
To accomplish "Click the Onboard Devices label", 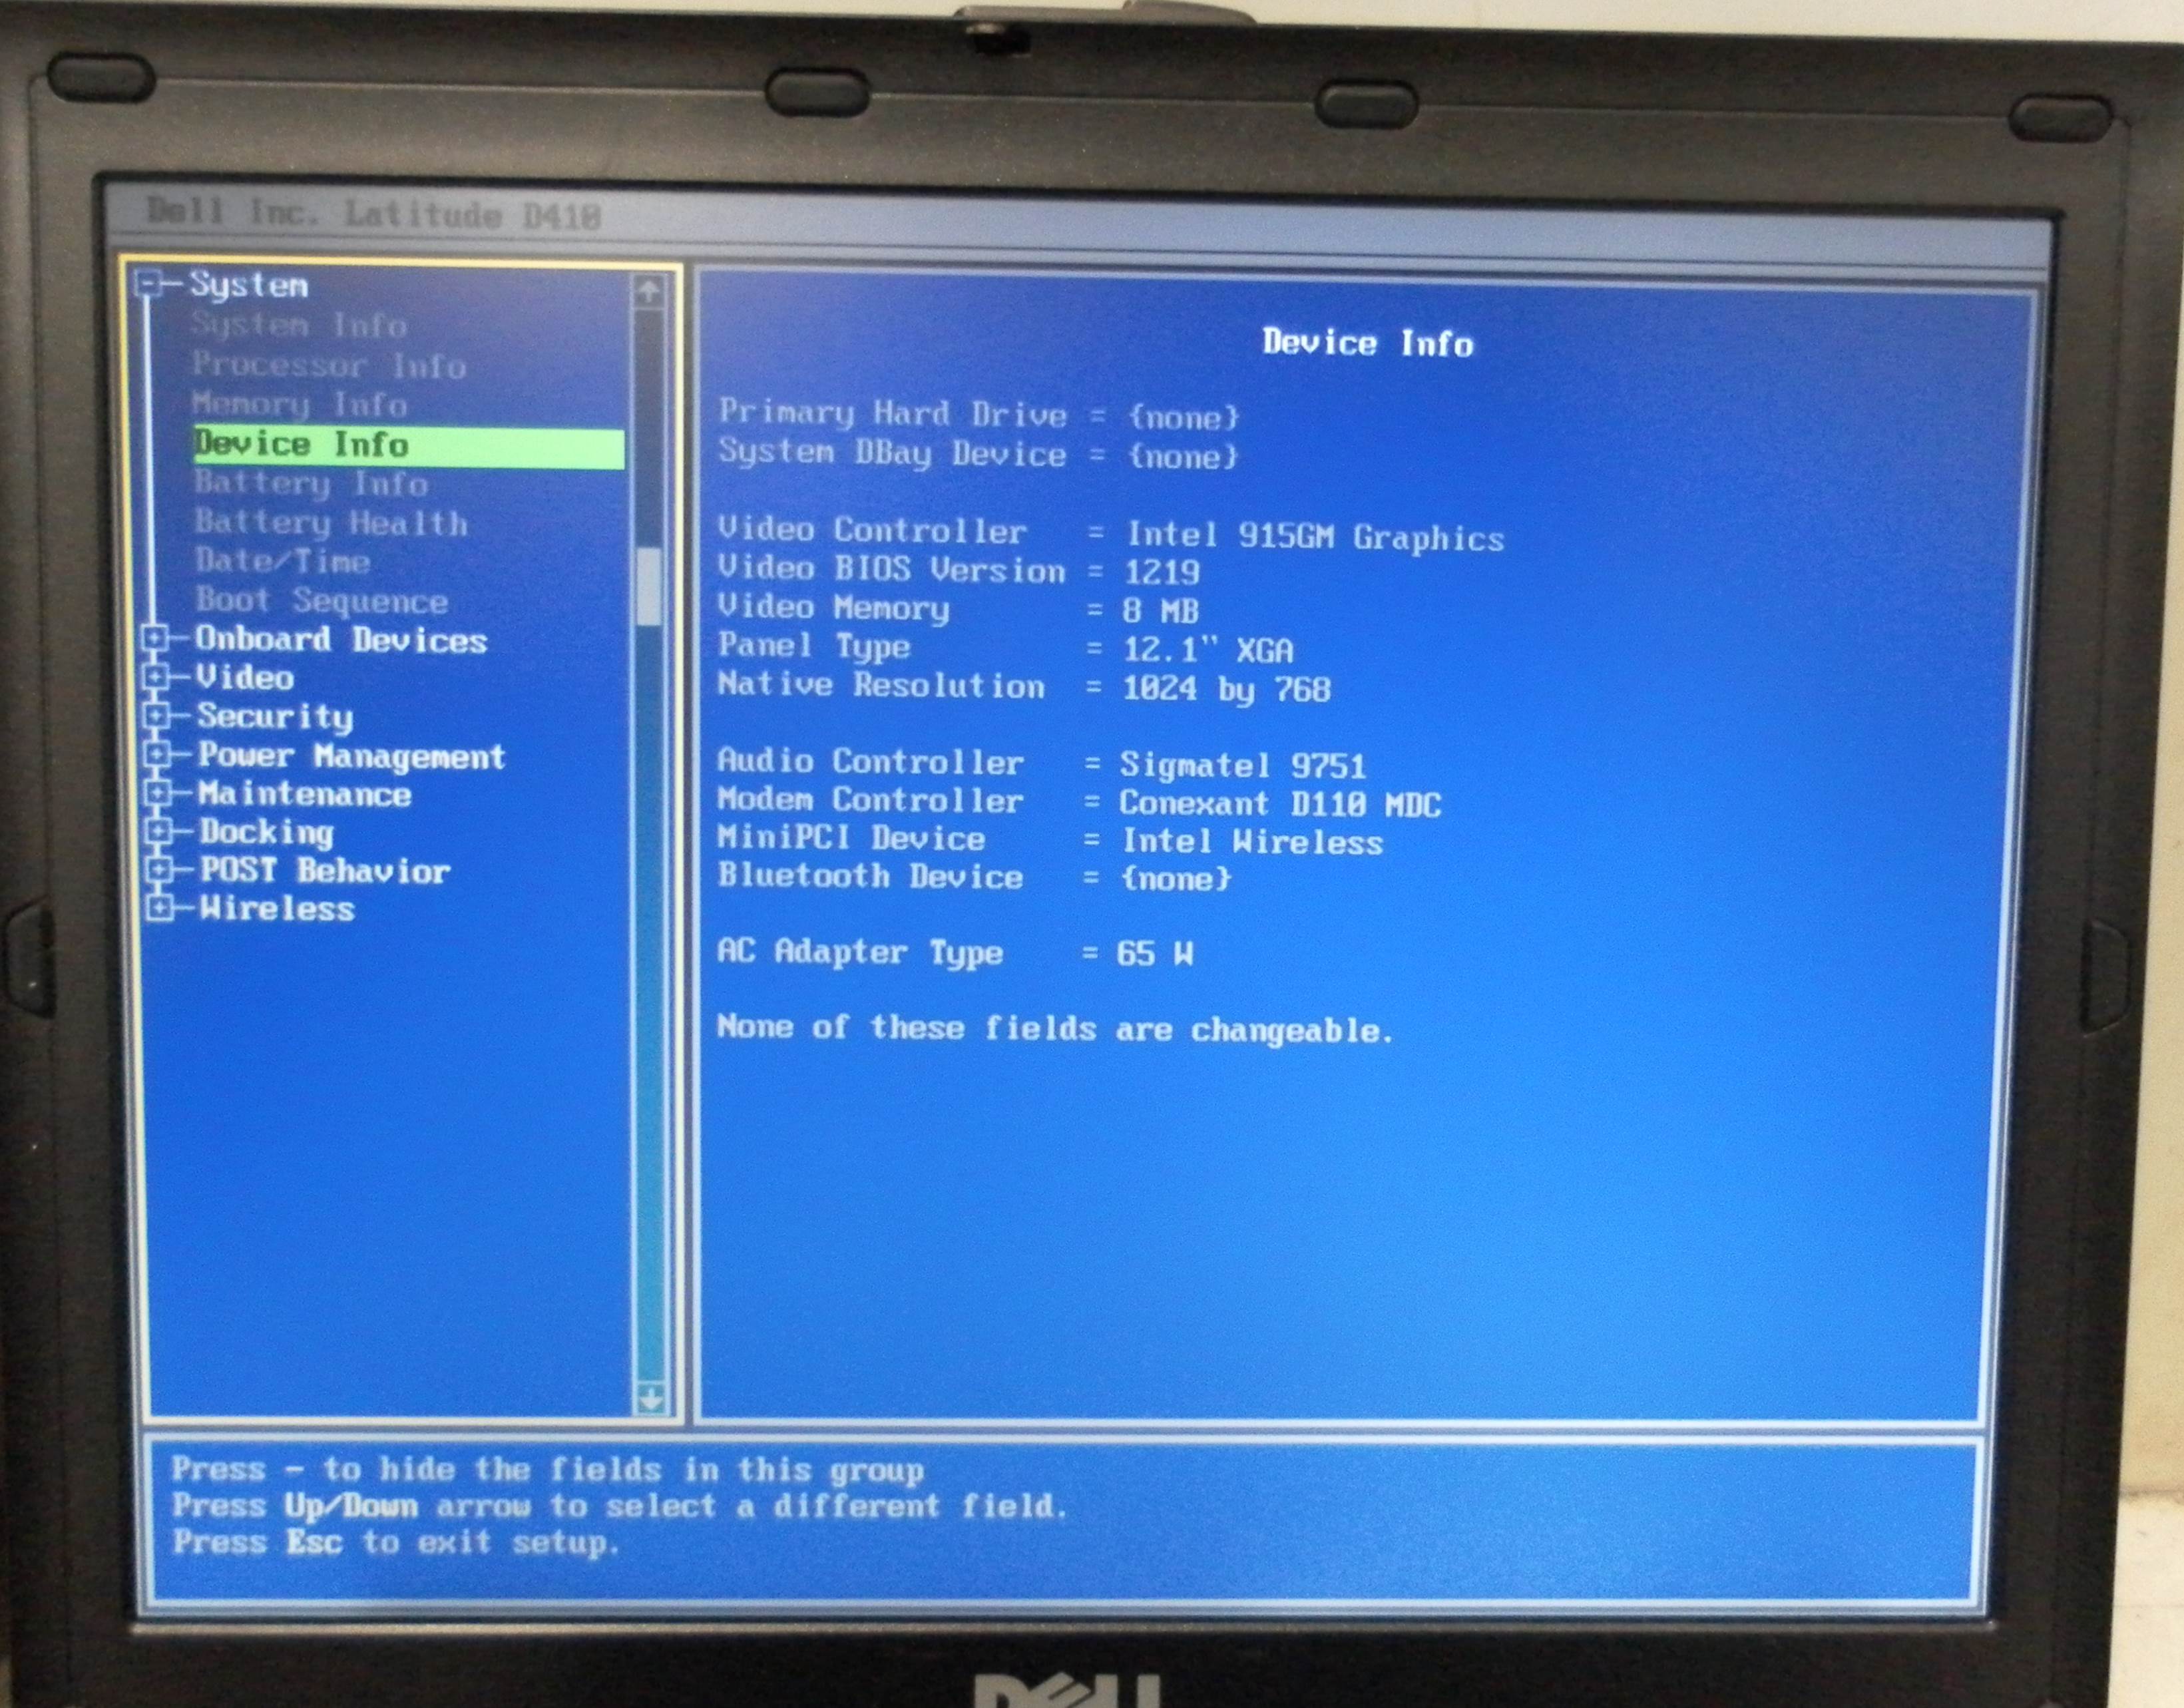I will click(341, 640).
